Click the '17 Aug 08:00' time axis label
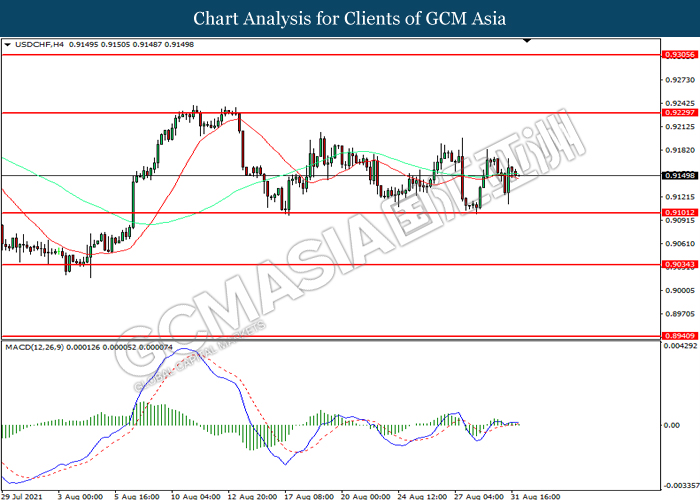This screenshot has height=500, width=700. (x=311, y=494)
